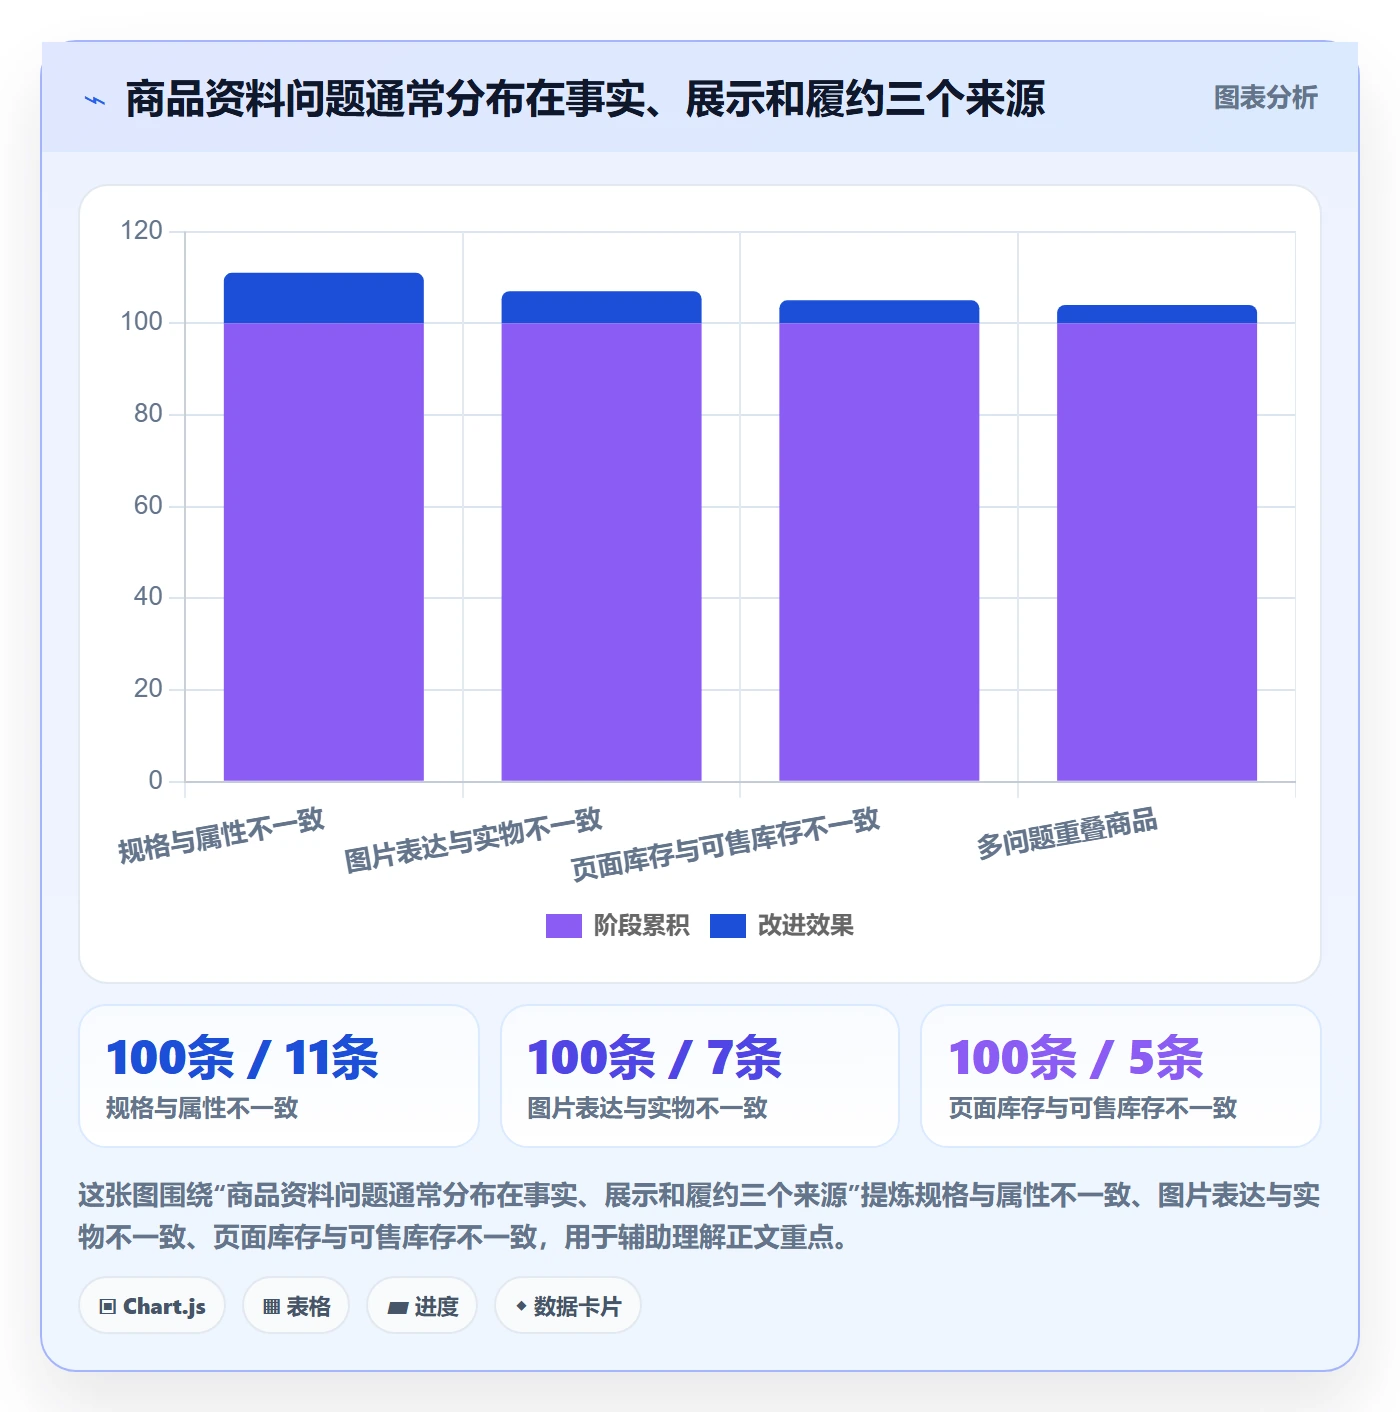Click the stat card caption 图片表达与实物不一致
1400x1412 pixels.
pos(647,1108)
